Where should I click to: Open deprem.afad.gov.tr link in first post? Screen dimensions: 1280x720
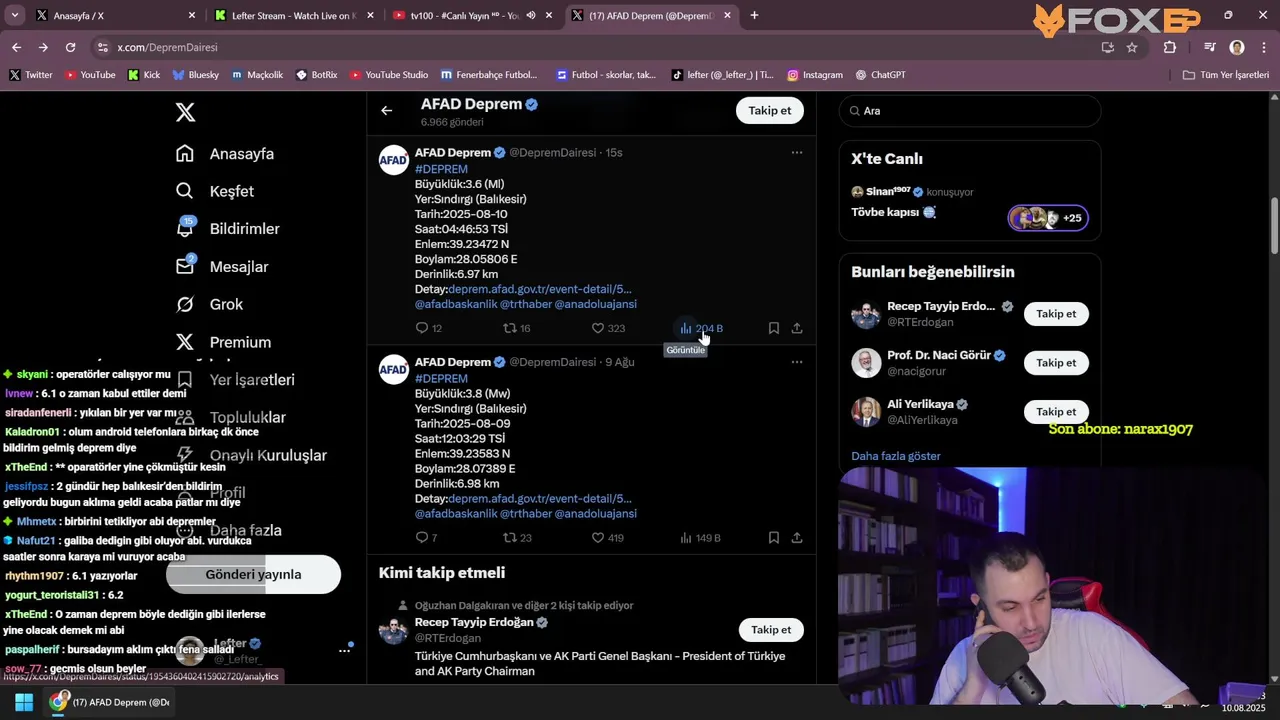(x=540, y=289)
